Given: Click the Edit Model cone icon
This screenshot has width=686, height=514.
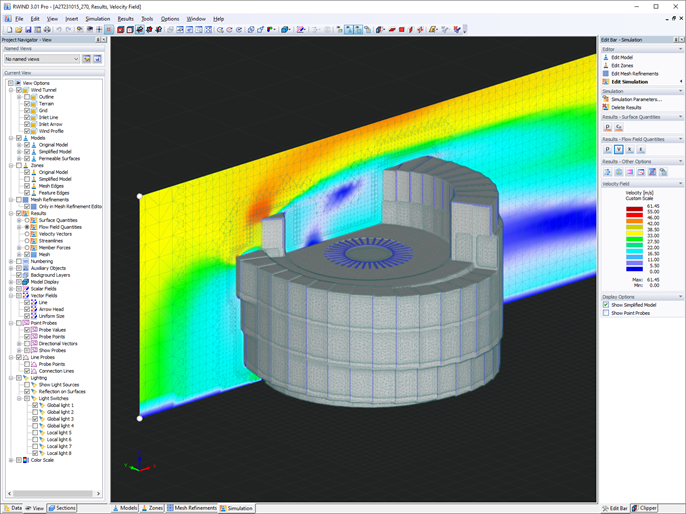Looking at the screenshot, I should pos(606,57).
